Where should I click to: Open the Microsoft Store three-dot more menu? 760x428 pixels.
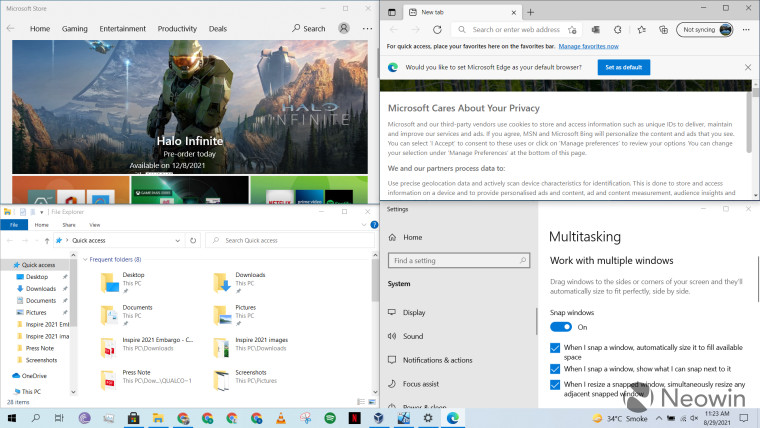pyautogui.click(x=367, y=29)
